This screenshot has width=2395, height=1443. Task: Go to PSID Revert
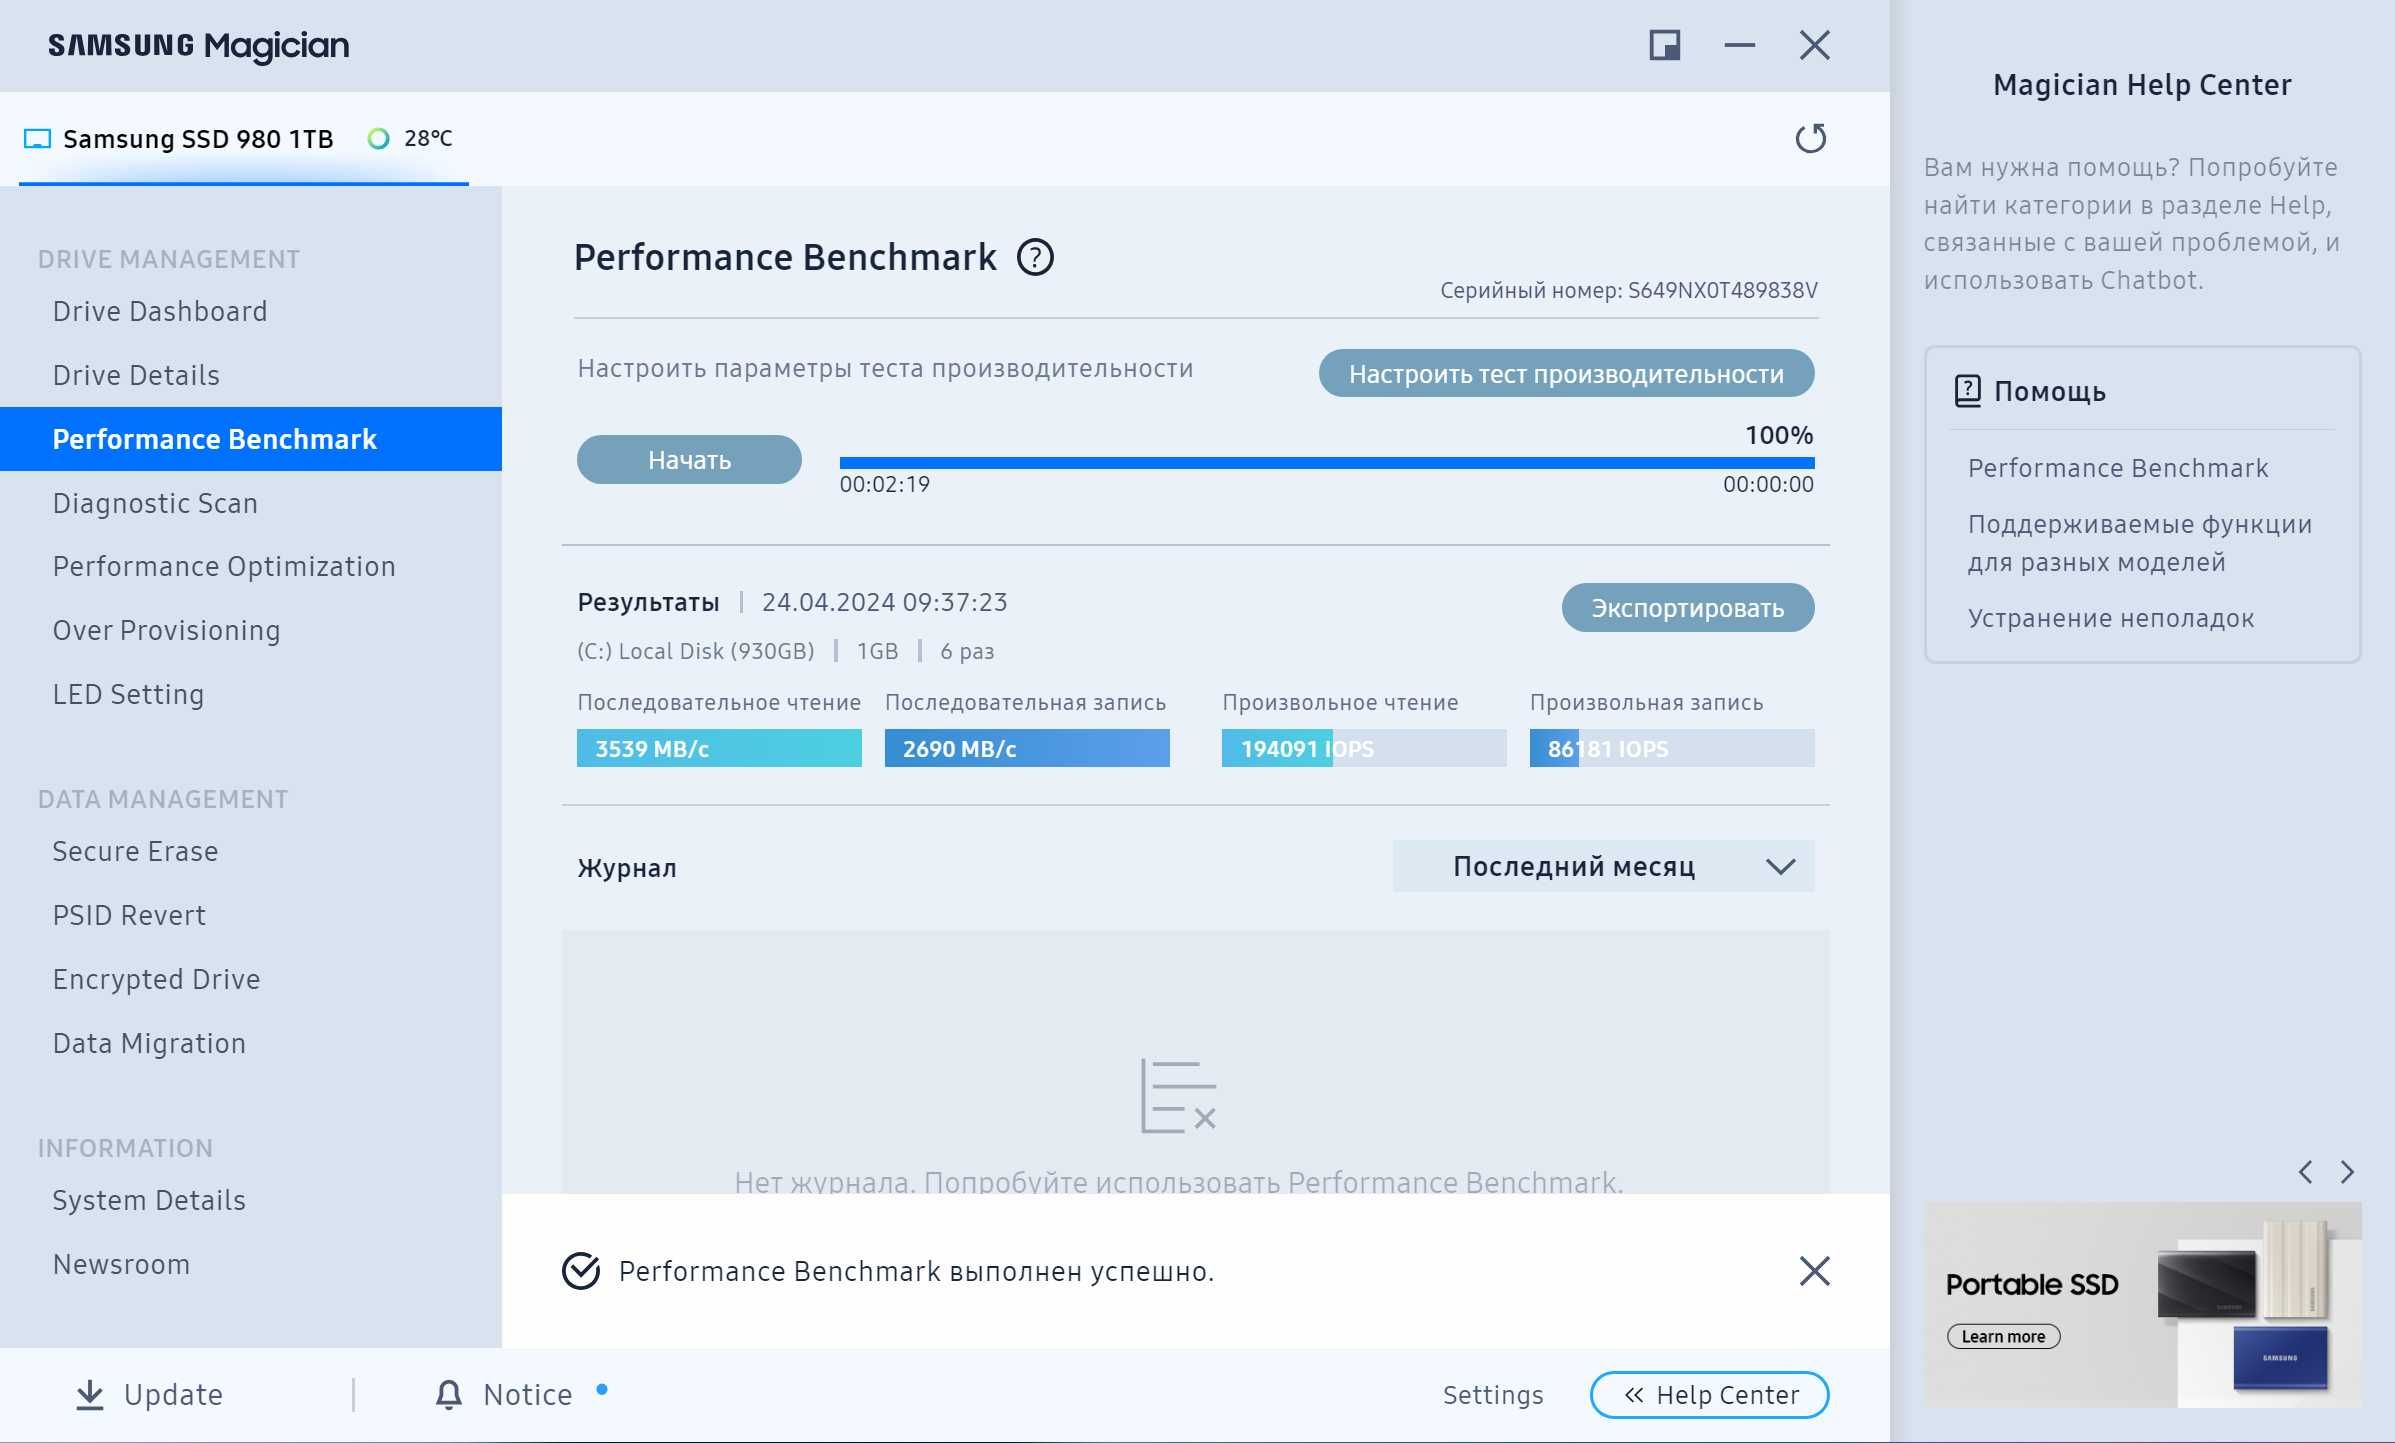[x=129, y=916]
